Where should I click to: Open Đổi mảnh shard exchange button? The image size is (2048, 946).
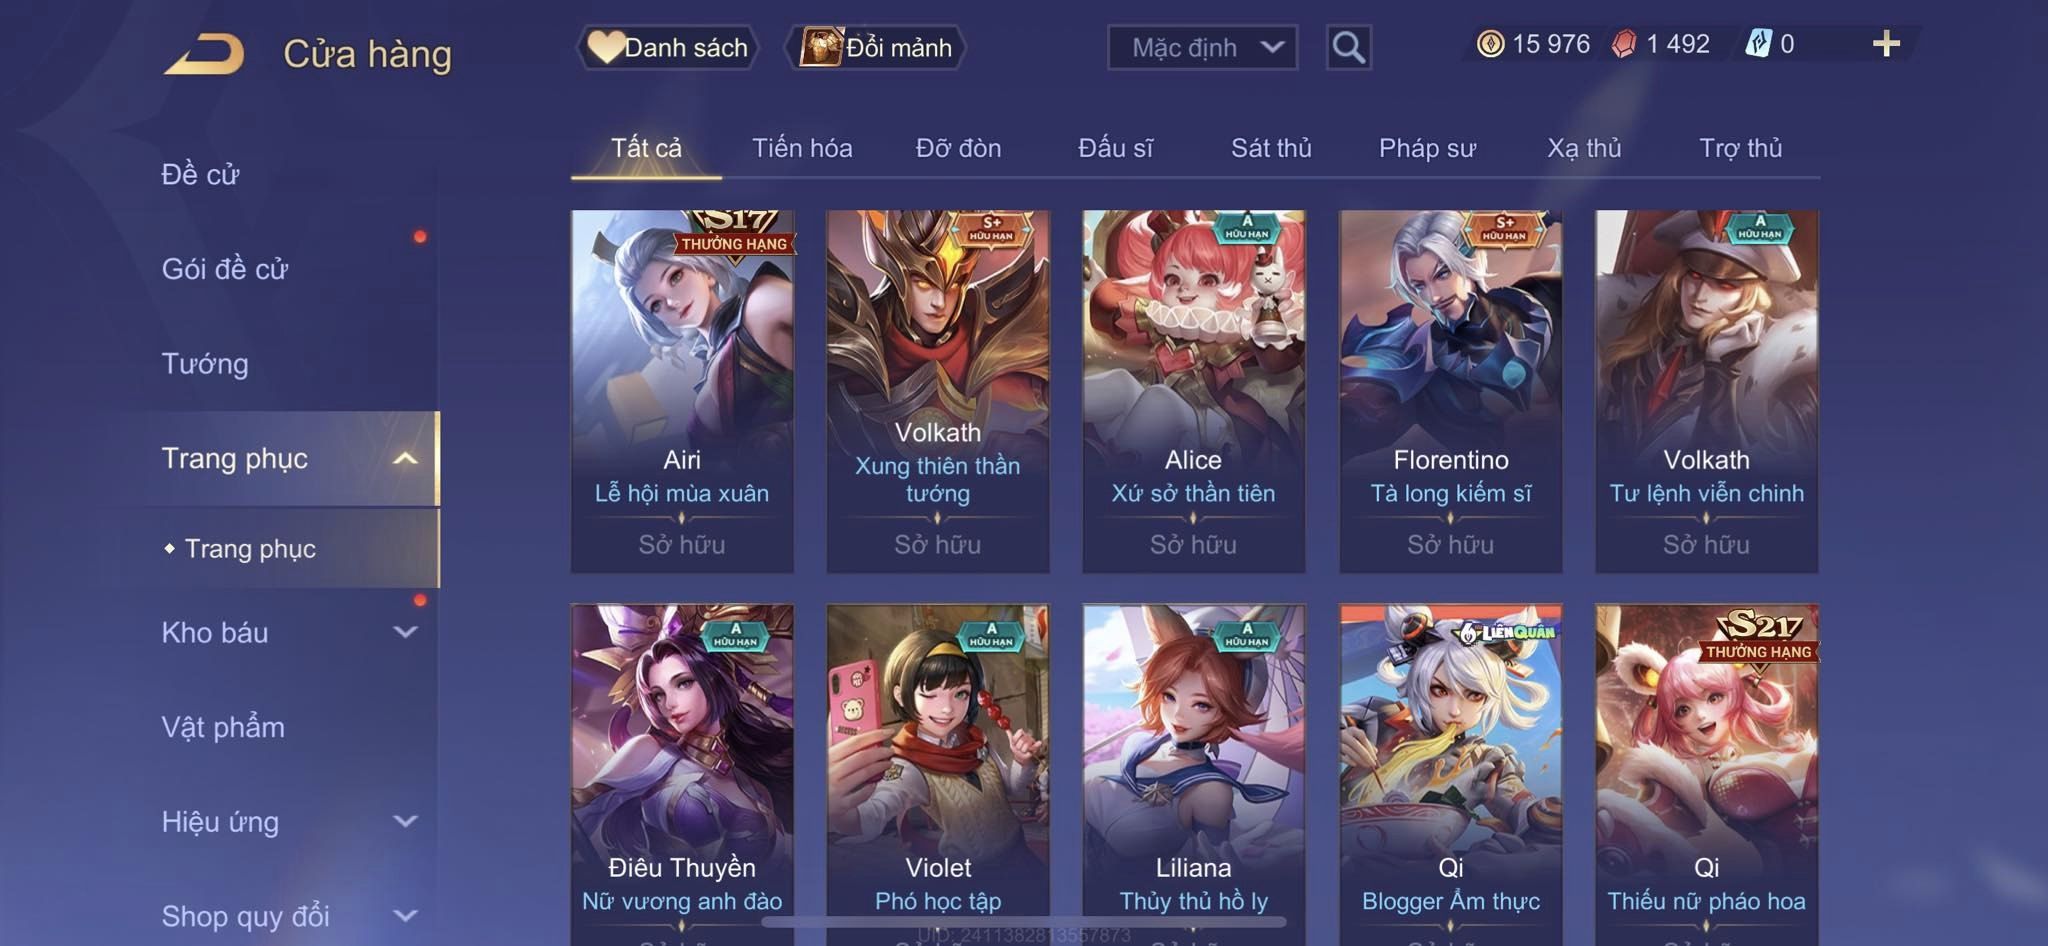(876, 47)
